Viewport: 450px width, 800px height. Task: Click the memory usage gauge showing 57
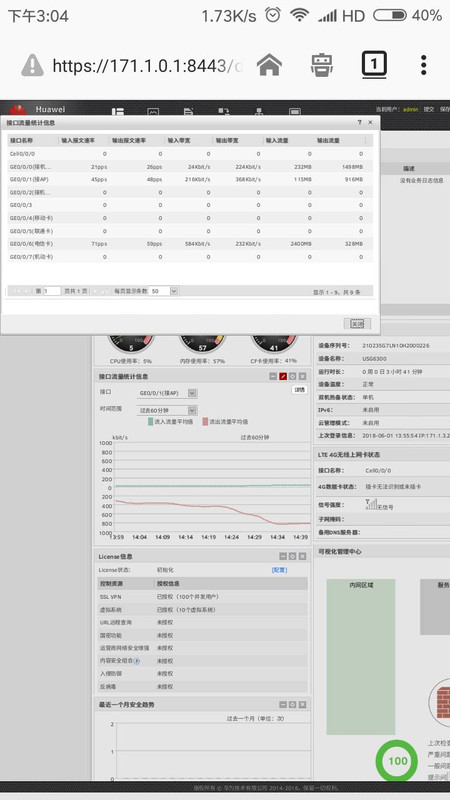tap(203, 344)
